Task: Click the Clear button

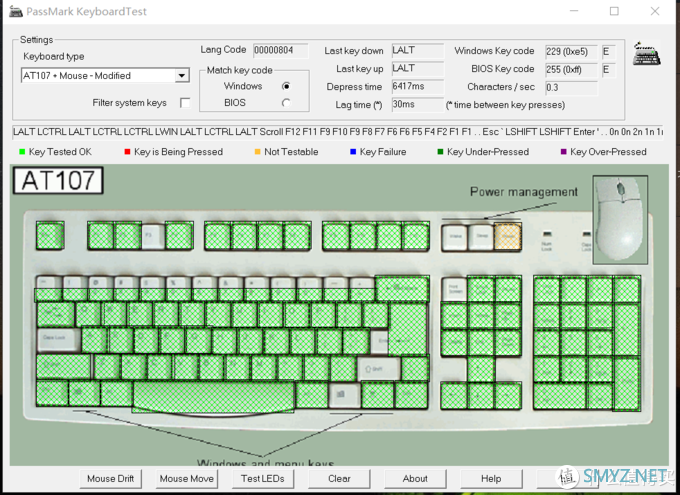Action: [x=339, y=479]
